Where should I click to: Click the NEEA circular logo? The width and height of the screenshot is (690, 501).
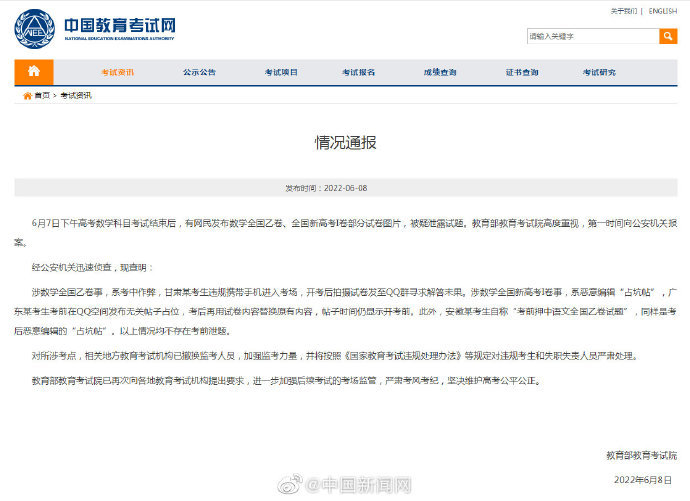pos(34,29)
